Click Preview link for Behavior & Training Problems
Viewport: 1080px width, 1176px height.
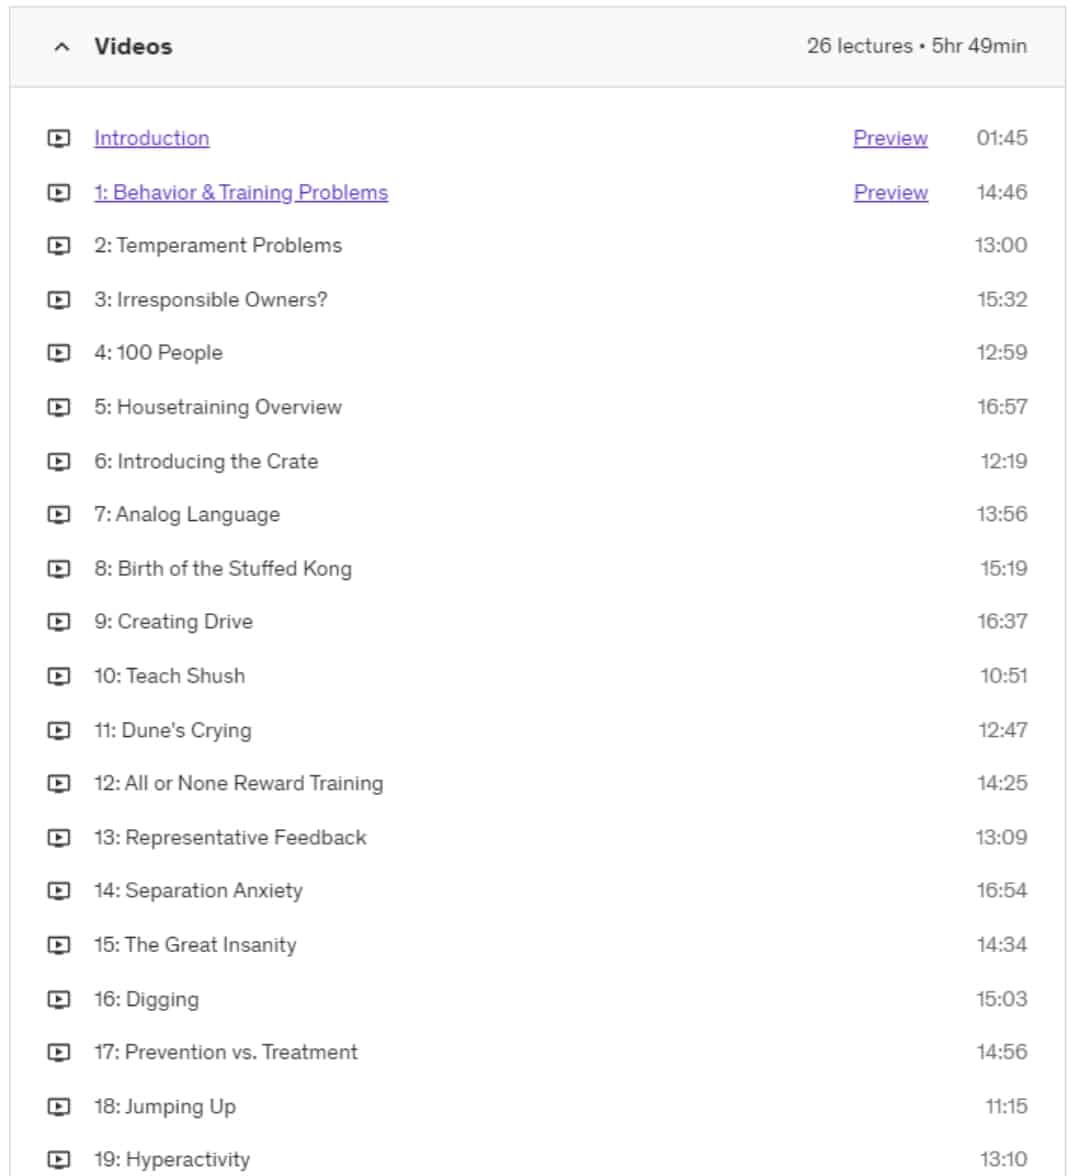(890, 193)
